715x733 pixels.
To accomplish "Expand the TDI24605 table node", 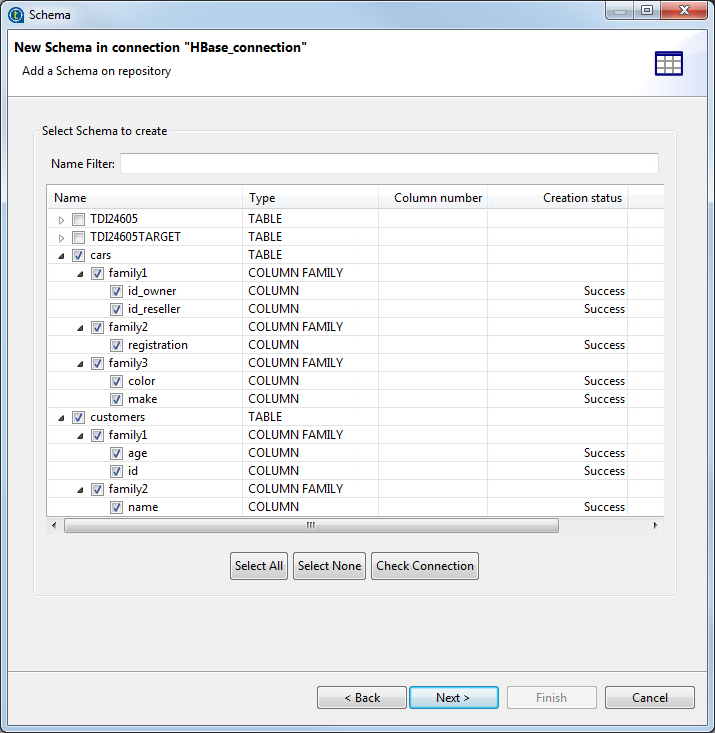I will (61, 219).
